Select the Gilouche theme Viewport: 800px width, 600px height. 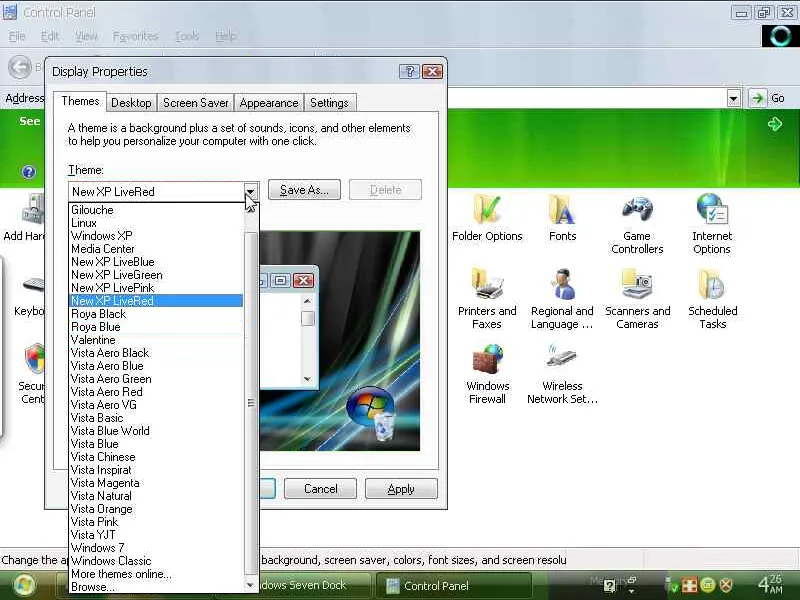(x=156, y=210)
